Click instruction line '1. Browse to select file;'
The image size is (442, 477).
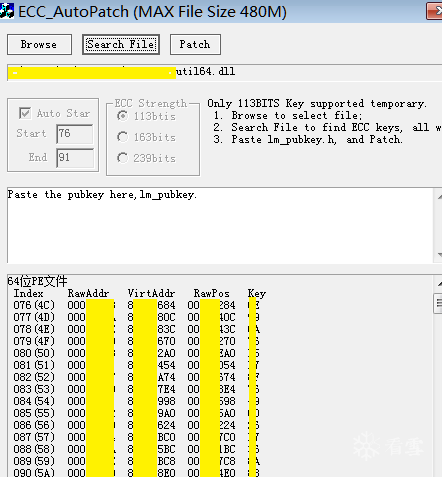(x=288, y=116)
